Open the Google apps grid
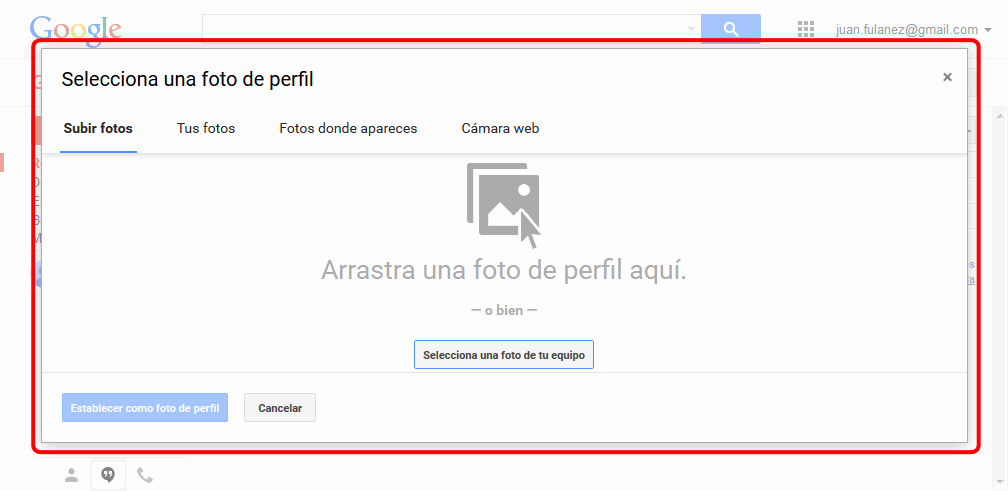 tap(806, 30)
